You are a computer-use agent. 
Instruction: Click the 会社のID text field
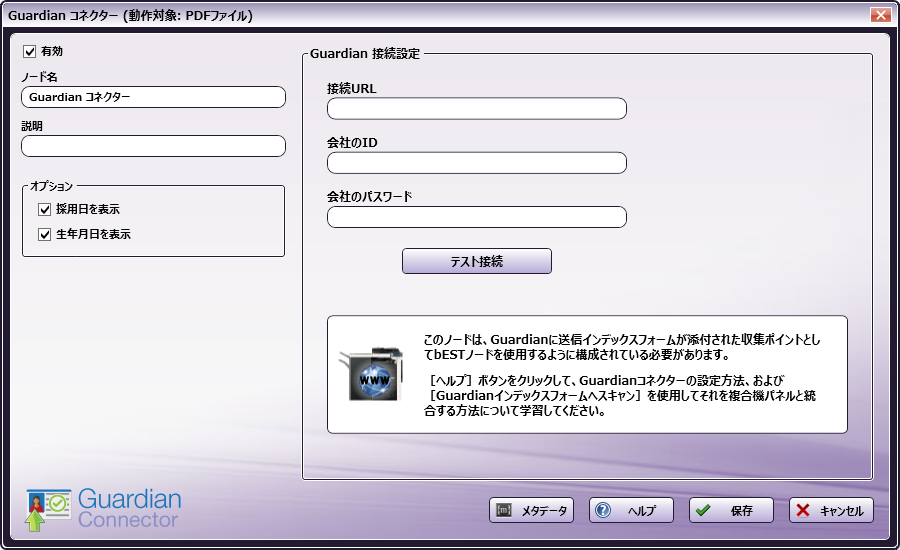pos(476,163)
